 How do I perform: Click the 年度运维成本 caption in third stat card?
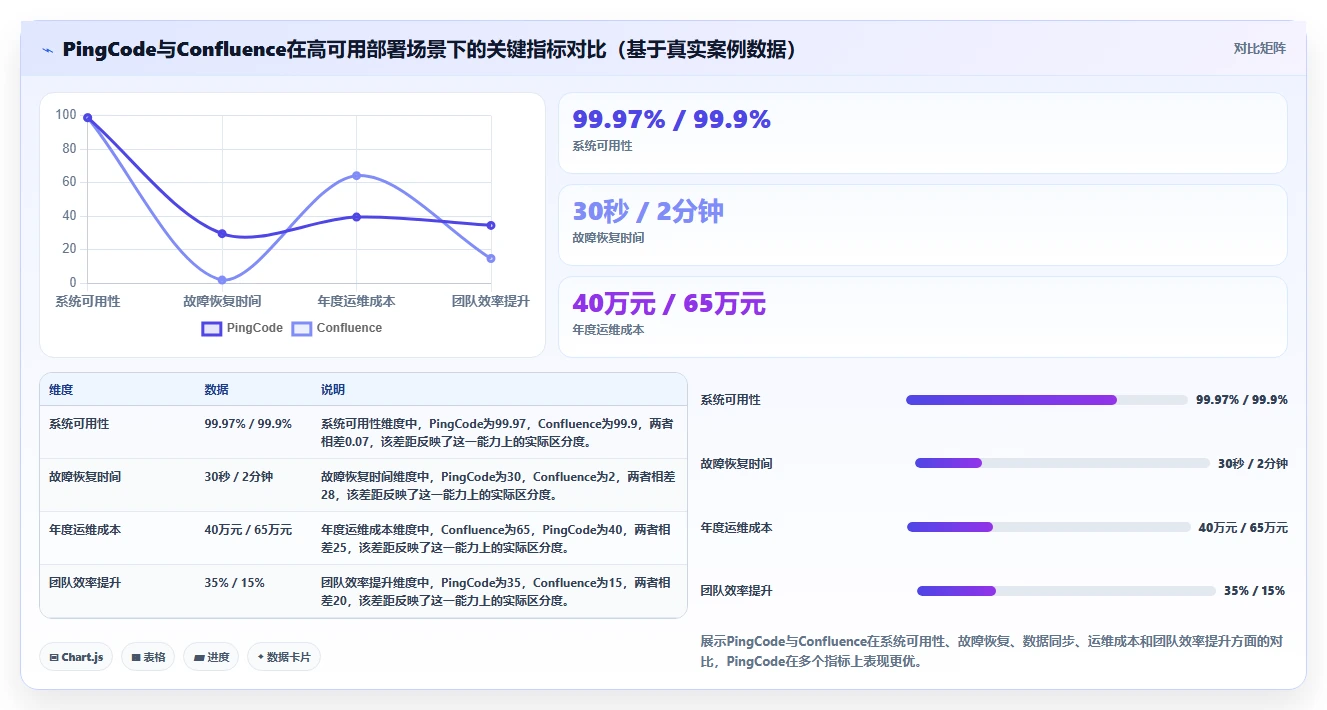[x=608, y=330]
